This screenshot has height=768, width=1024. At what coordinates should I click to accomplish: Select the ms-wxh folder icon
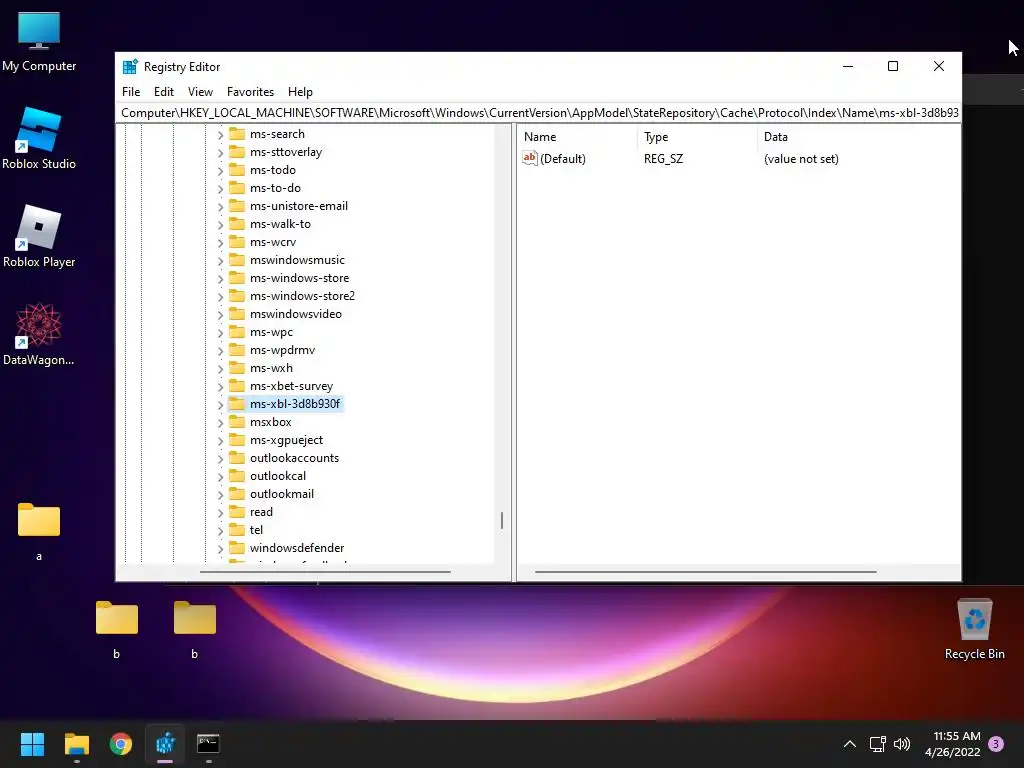236,368
